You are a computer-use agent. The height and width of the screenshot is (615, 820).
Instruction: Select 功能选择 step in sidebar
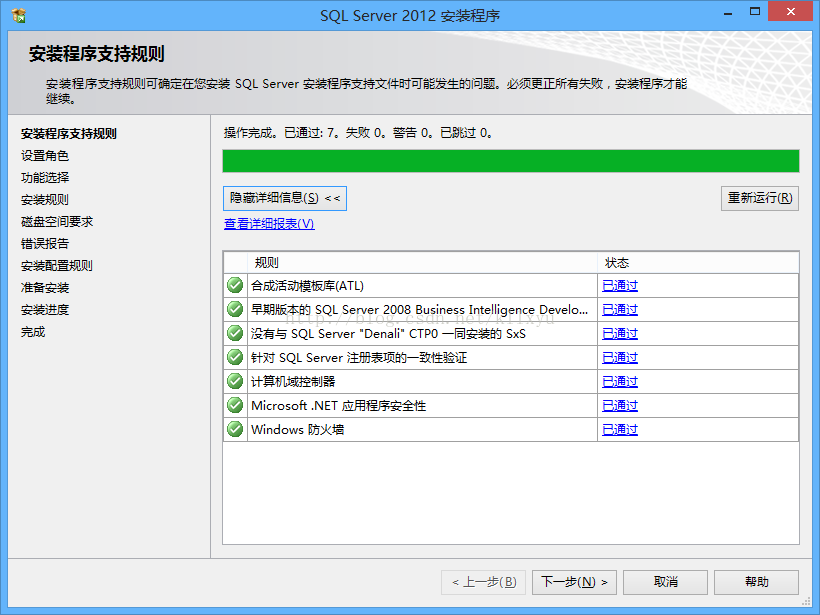click(x=45, y=178)
